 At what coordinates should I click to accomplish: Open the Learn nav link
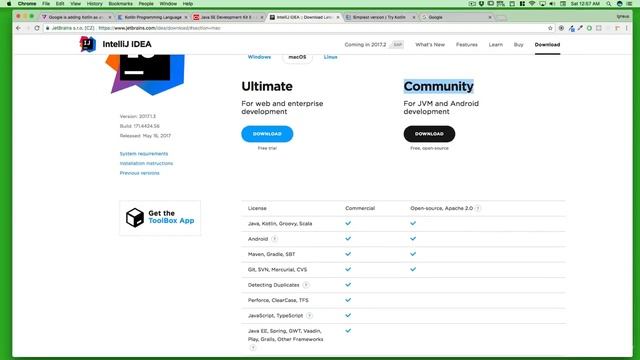(496, 44)
